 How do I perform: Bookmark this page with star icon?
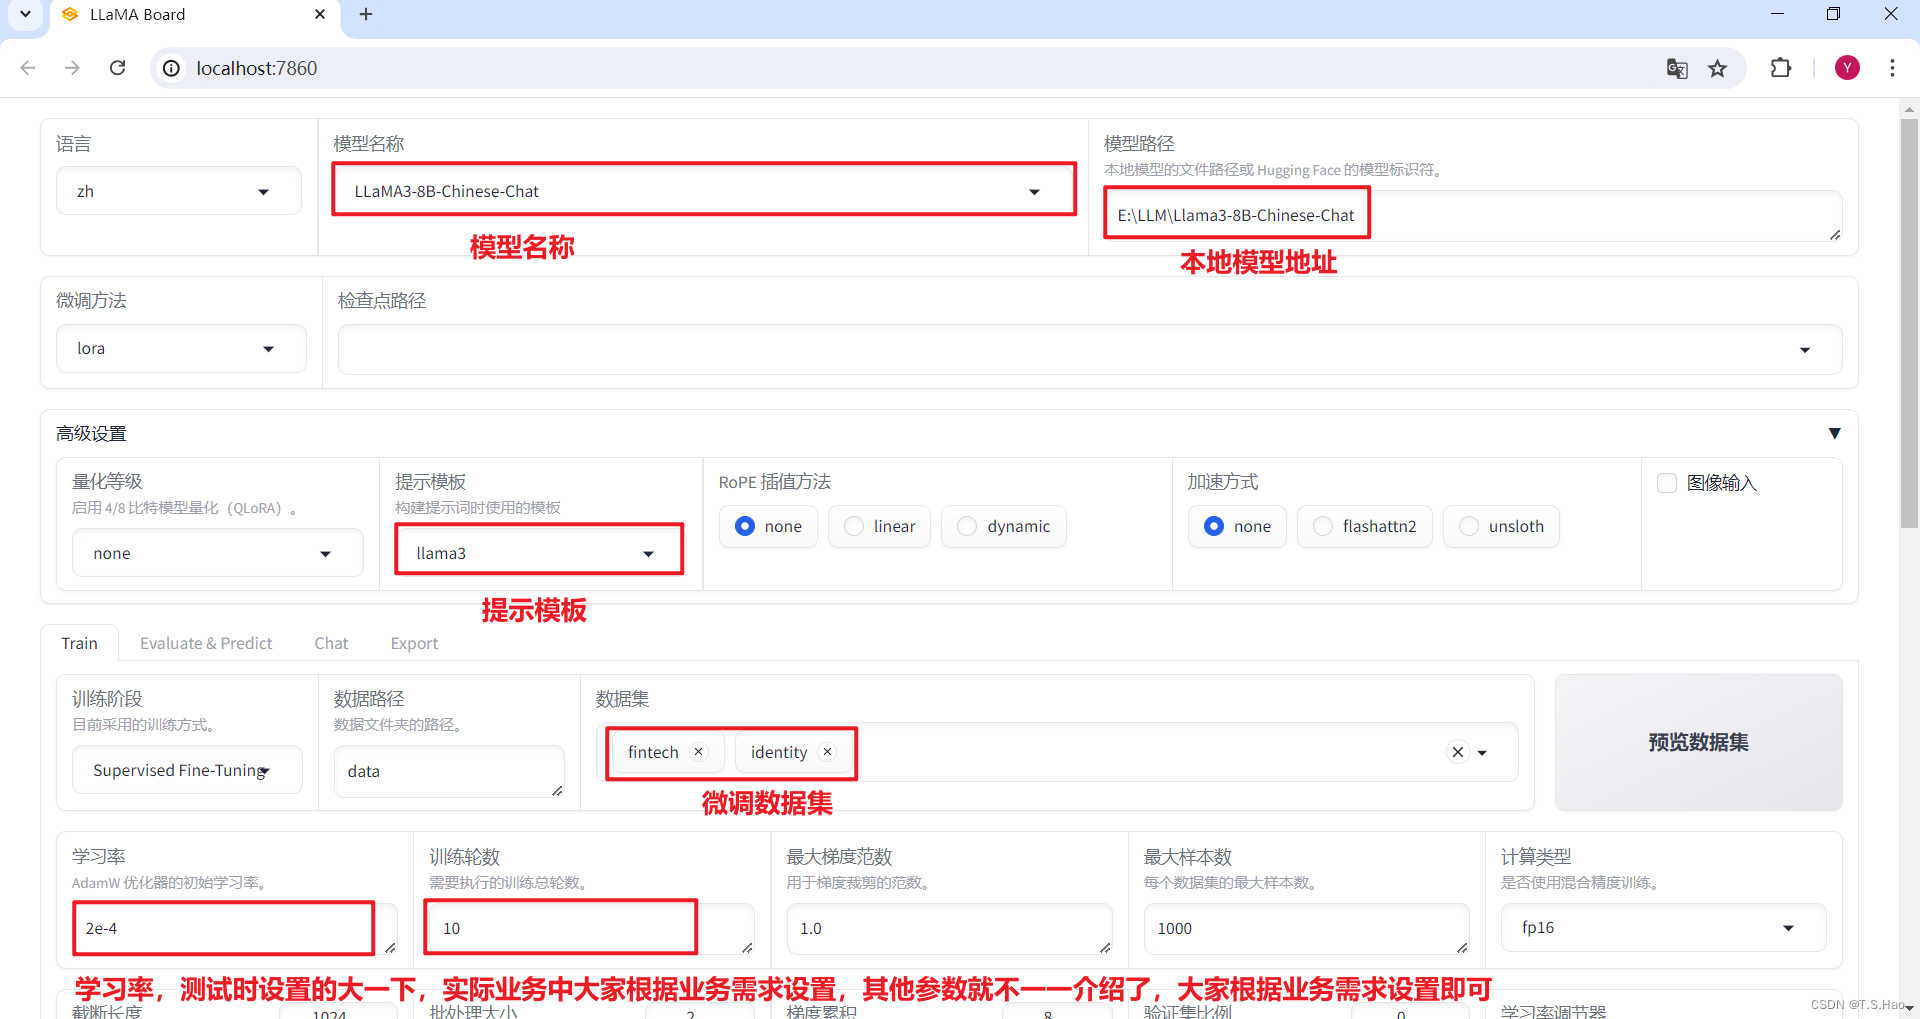(1718, 68)
